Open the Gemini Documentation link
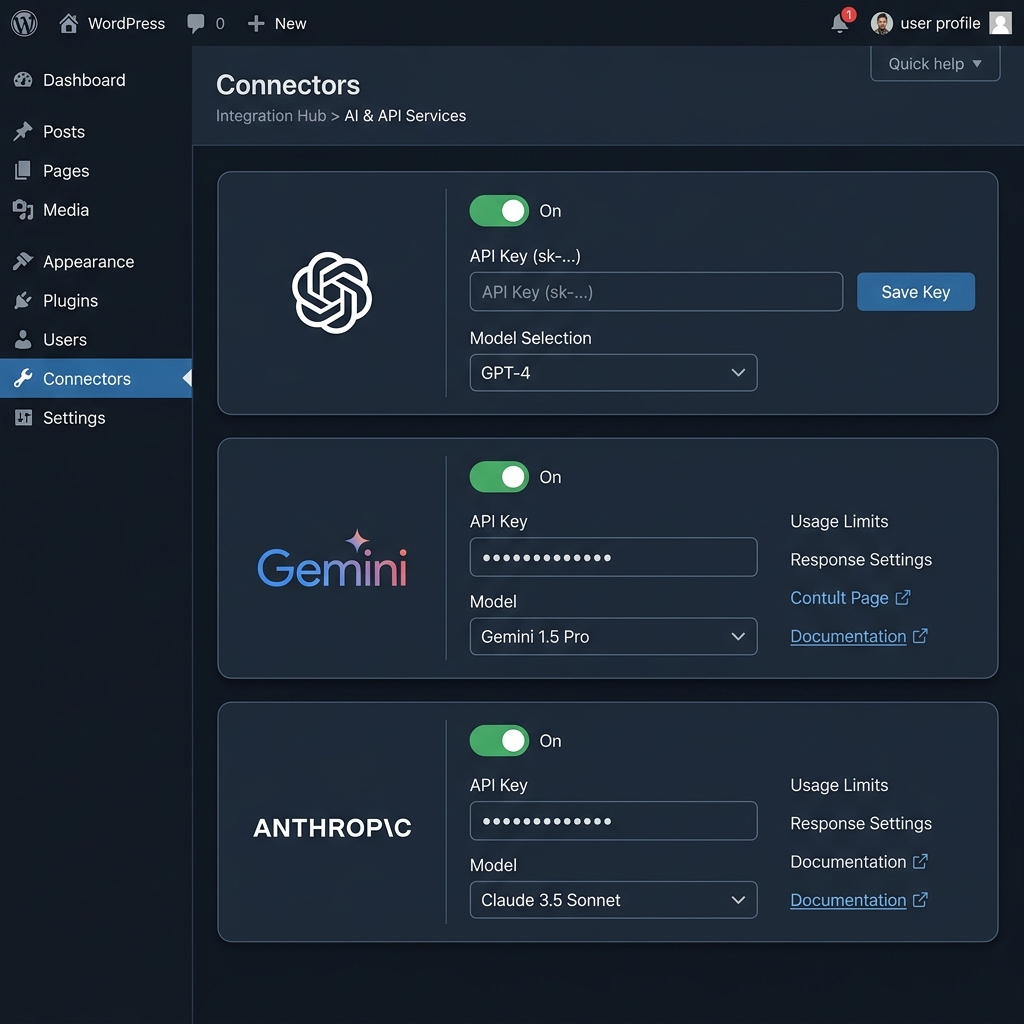The width and height of the screenshot is (1024, 1024). click(848, 636)
